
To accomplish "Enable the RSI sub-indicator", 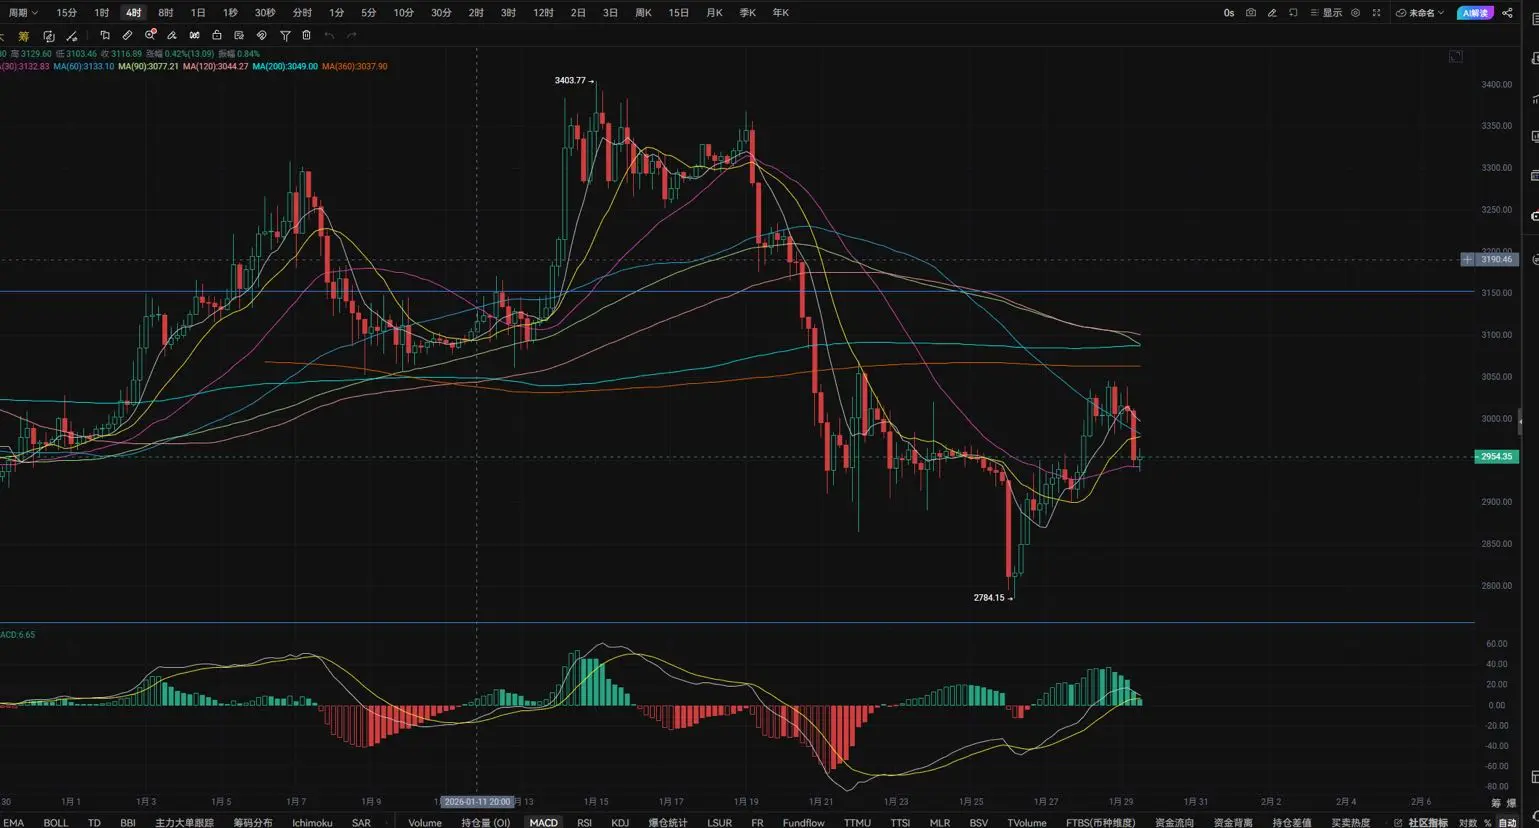I will click(x=584, y=822).
